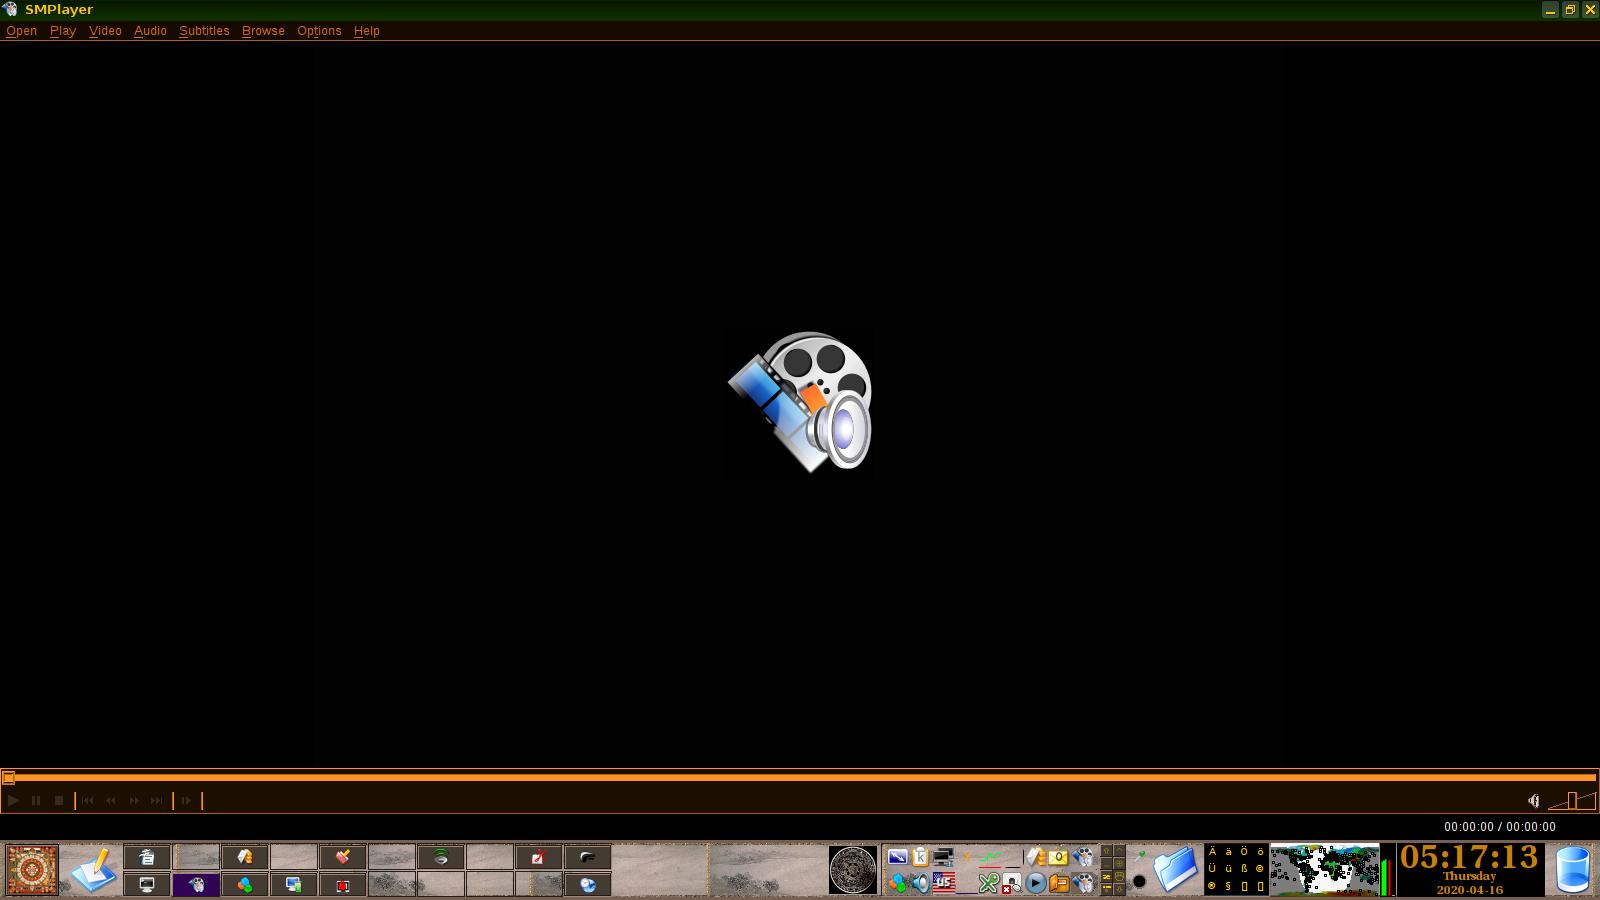Click the rewind button
The height and width of the screenshot is (900, 1600).
tap(111, 800)
